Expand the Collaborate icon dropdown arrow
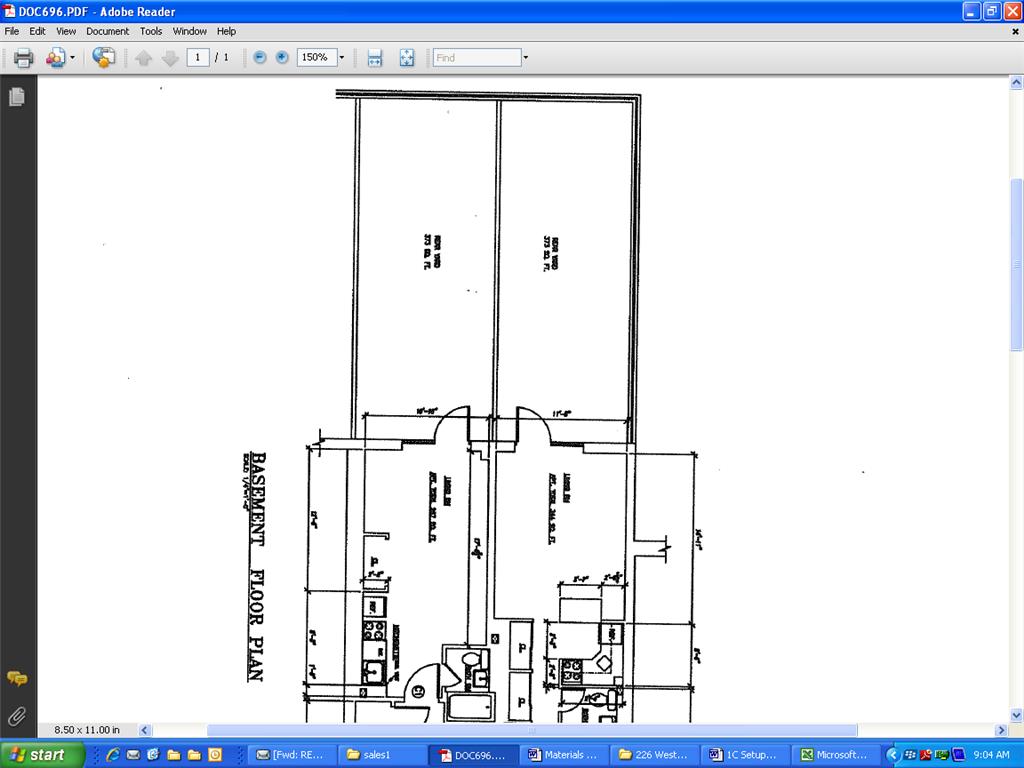Image resolution: width=1024 pixels, height=768 pixels. (x=72, y=58)
